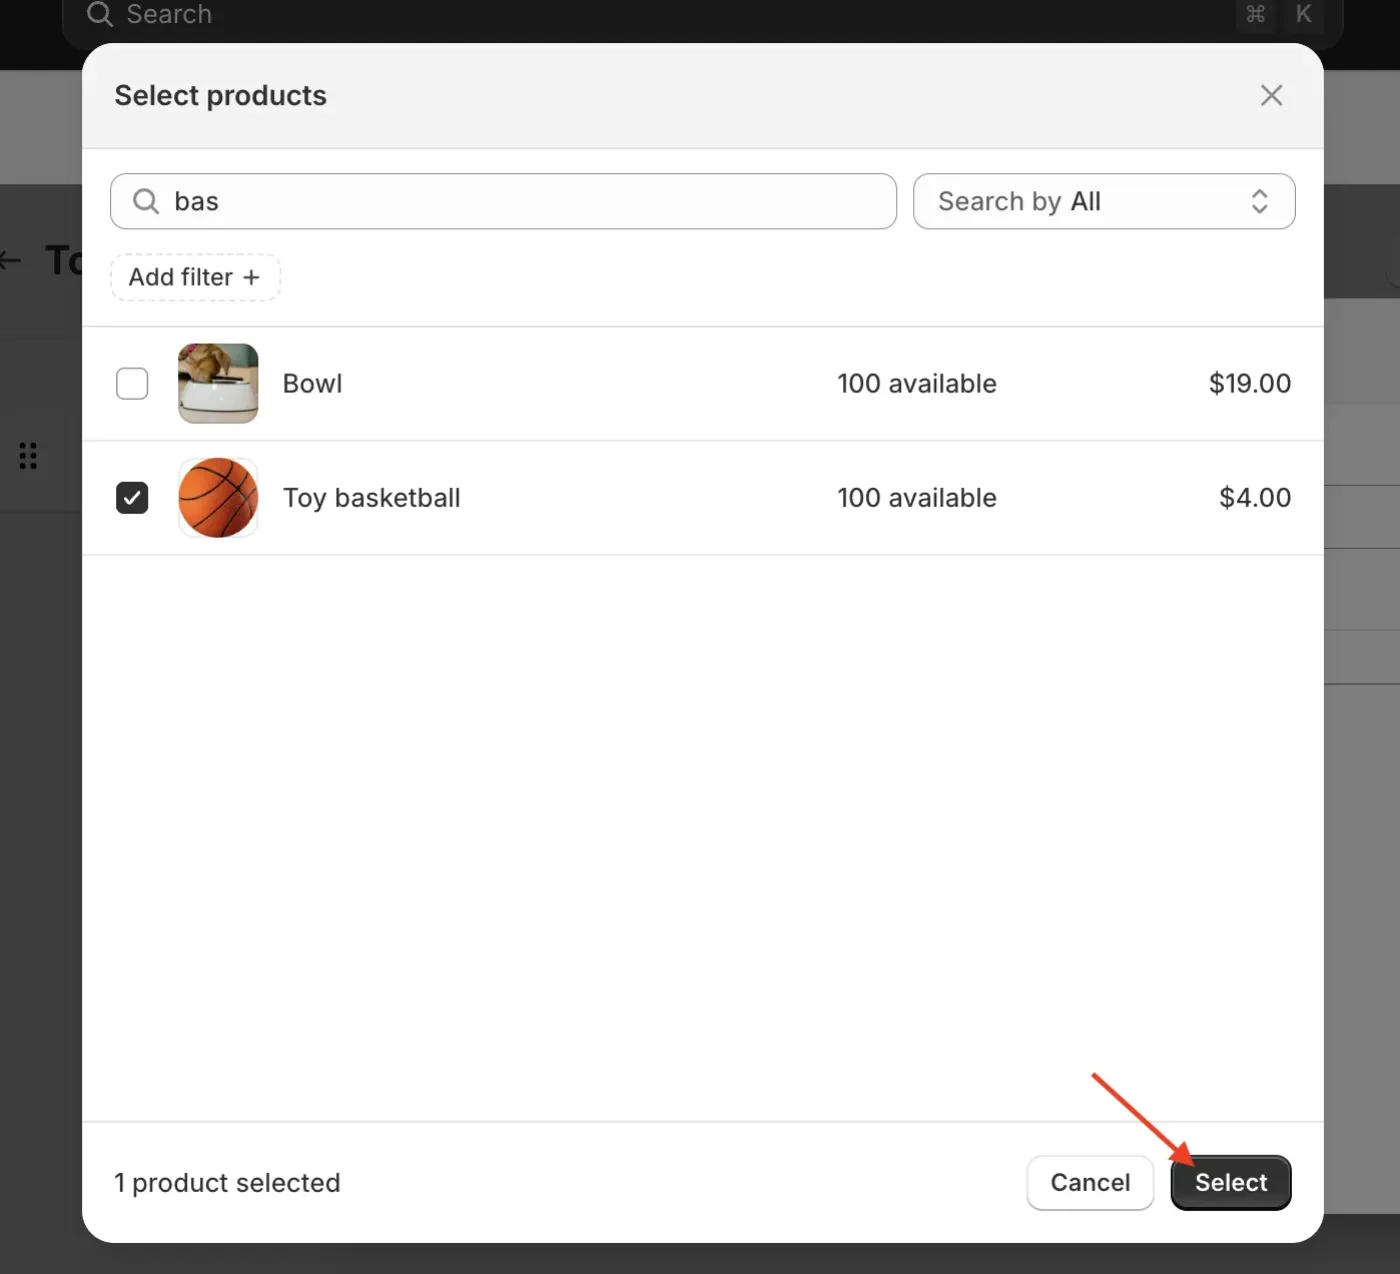Image resolution: width=1400 pixels, height=1274 pixels.
Task: Click the drag handle dots icon
Action: 28,455
